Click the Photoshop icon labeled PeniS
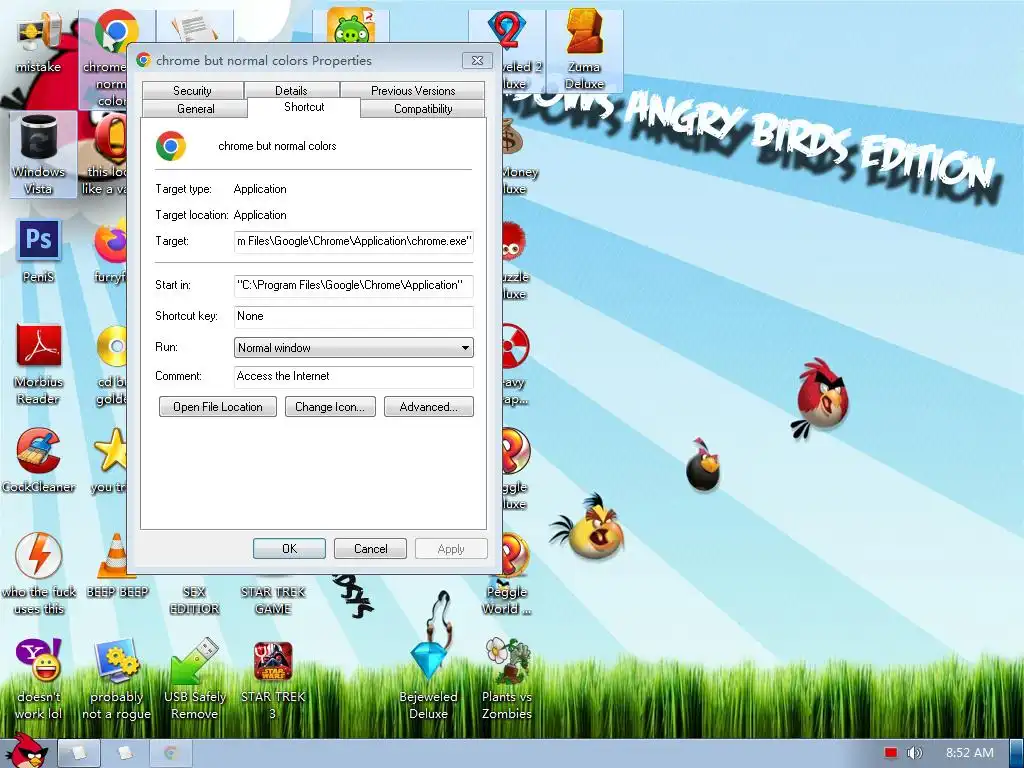Viewport: 1024px width, 768px height. (38, 251)
